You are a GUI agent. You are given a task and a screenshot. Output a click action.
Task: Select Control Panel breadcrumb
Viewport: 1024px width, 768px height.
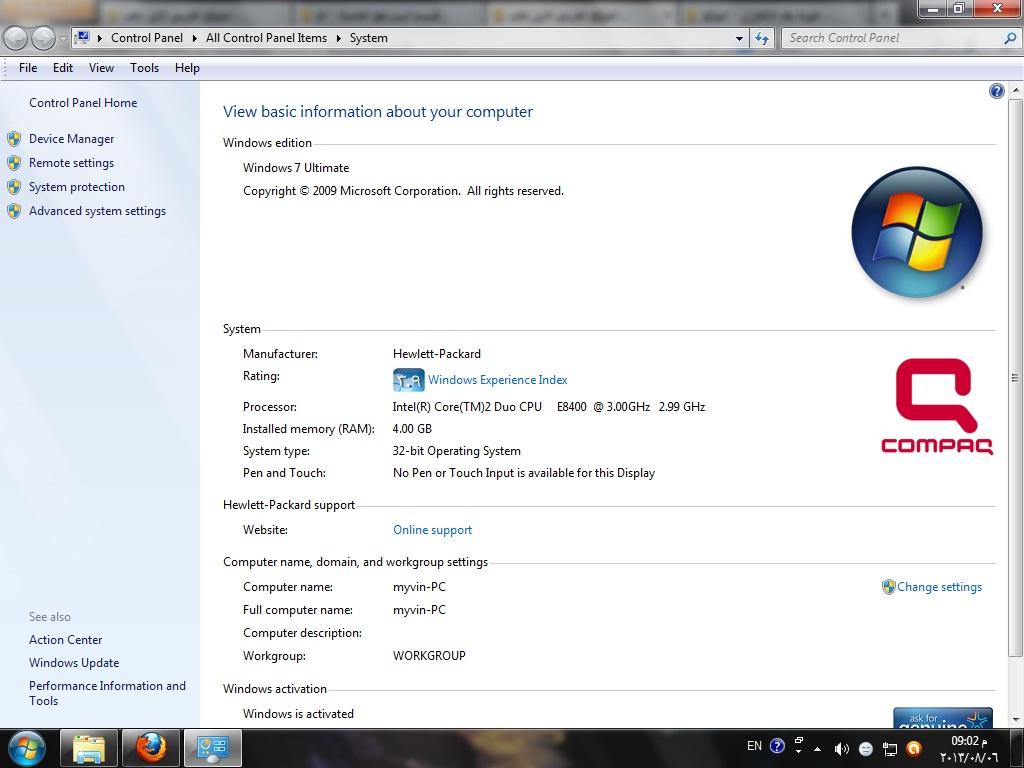tap(147, 38)
